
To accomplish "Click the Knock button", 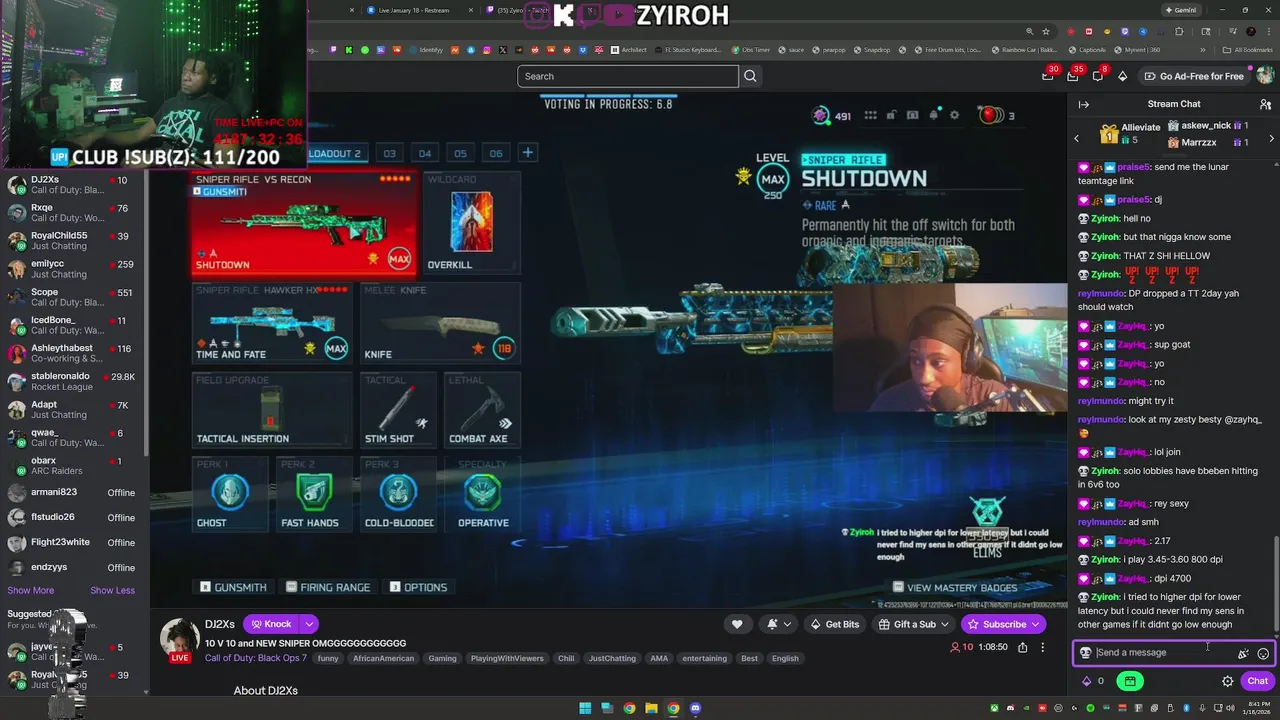I will tap(270, 624).
